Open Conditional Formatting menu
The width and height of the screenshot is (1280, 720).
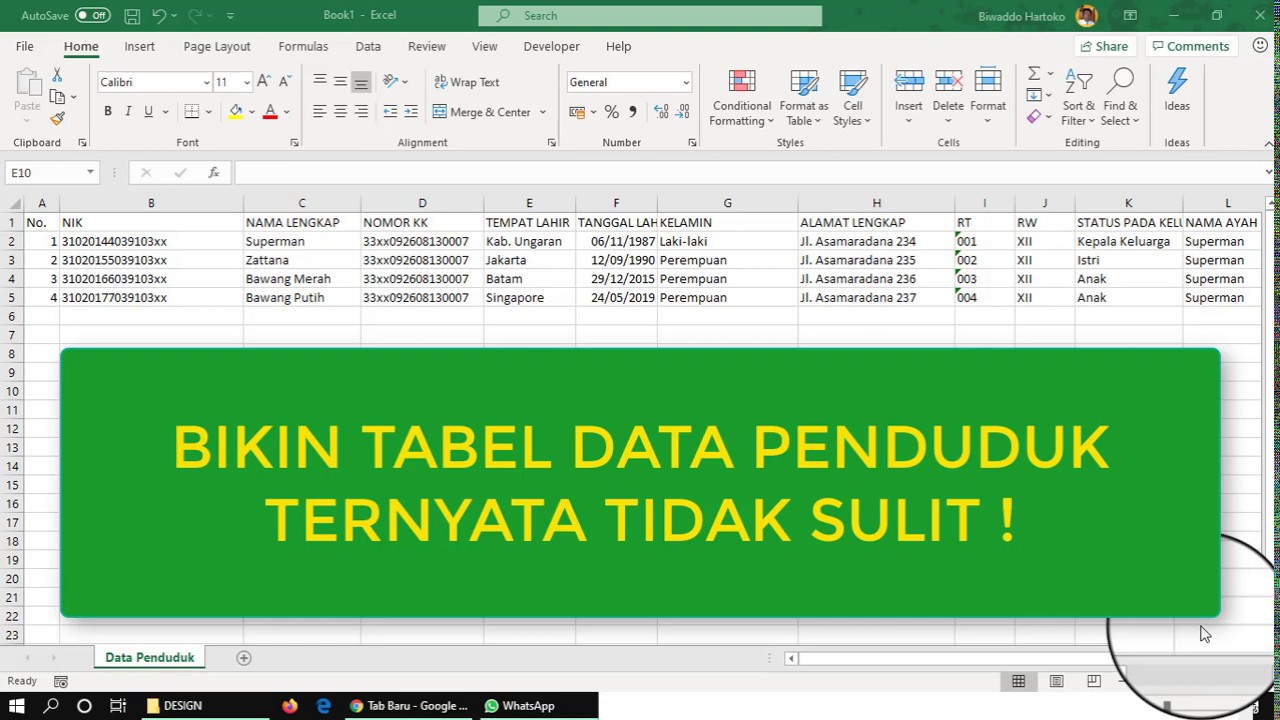click(x=742, y=98)
